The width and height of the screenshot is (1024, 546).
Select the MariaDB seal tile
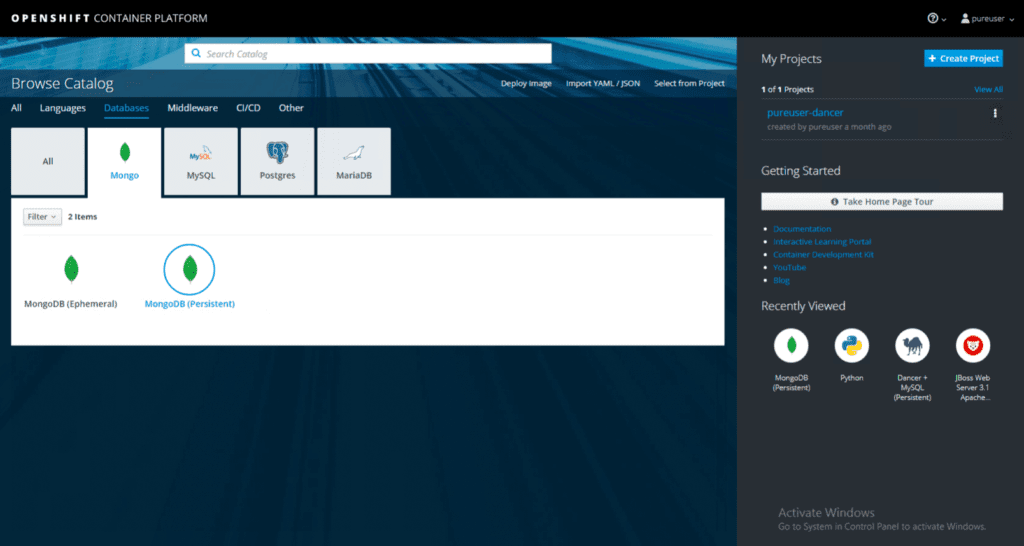coord(354,161)
